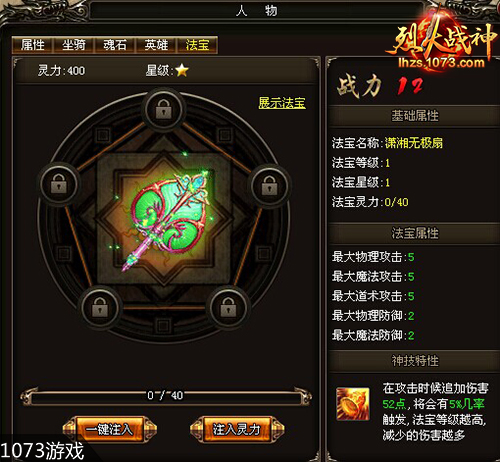Select the 法宝 tab
Image resolution: width=500 pixels, height=462 pixels.
[197, 45]
